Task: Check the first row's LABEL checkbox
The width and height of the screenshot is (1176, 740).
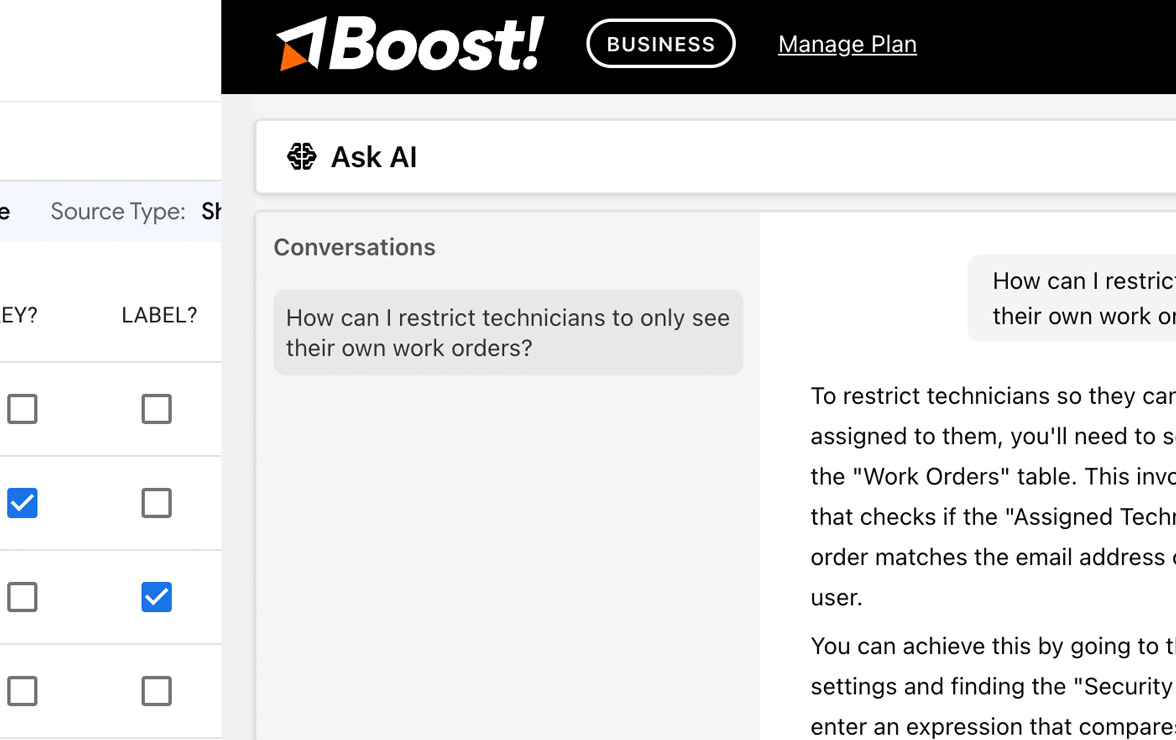Action: tap(156, 409)
